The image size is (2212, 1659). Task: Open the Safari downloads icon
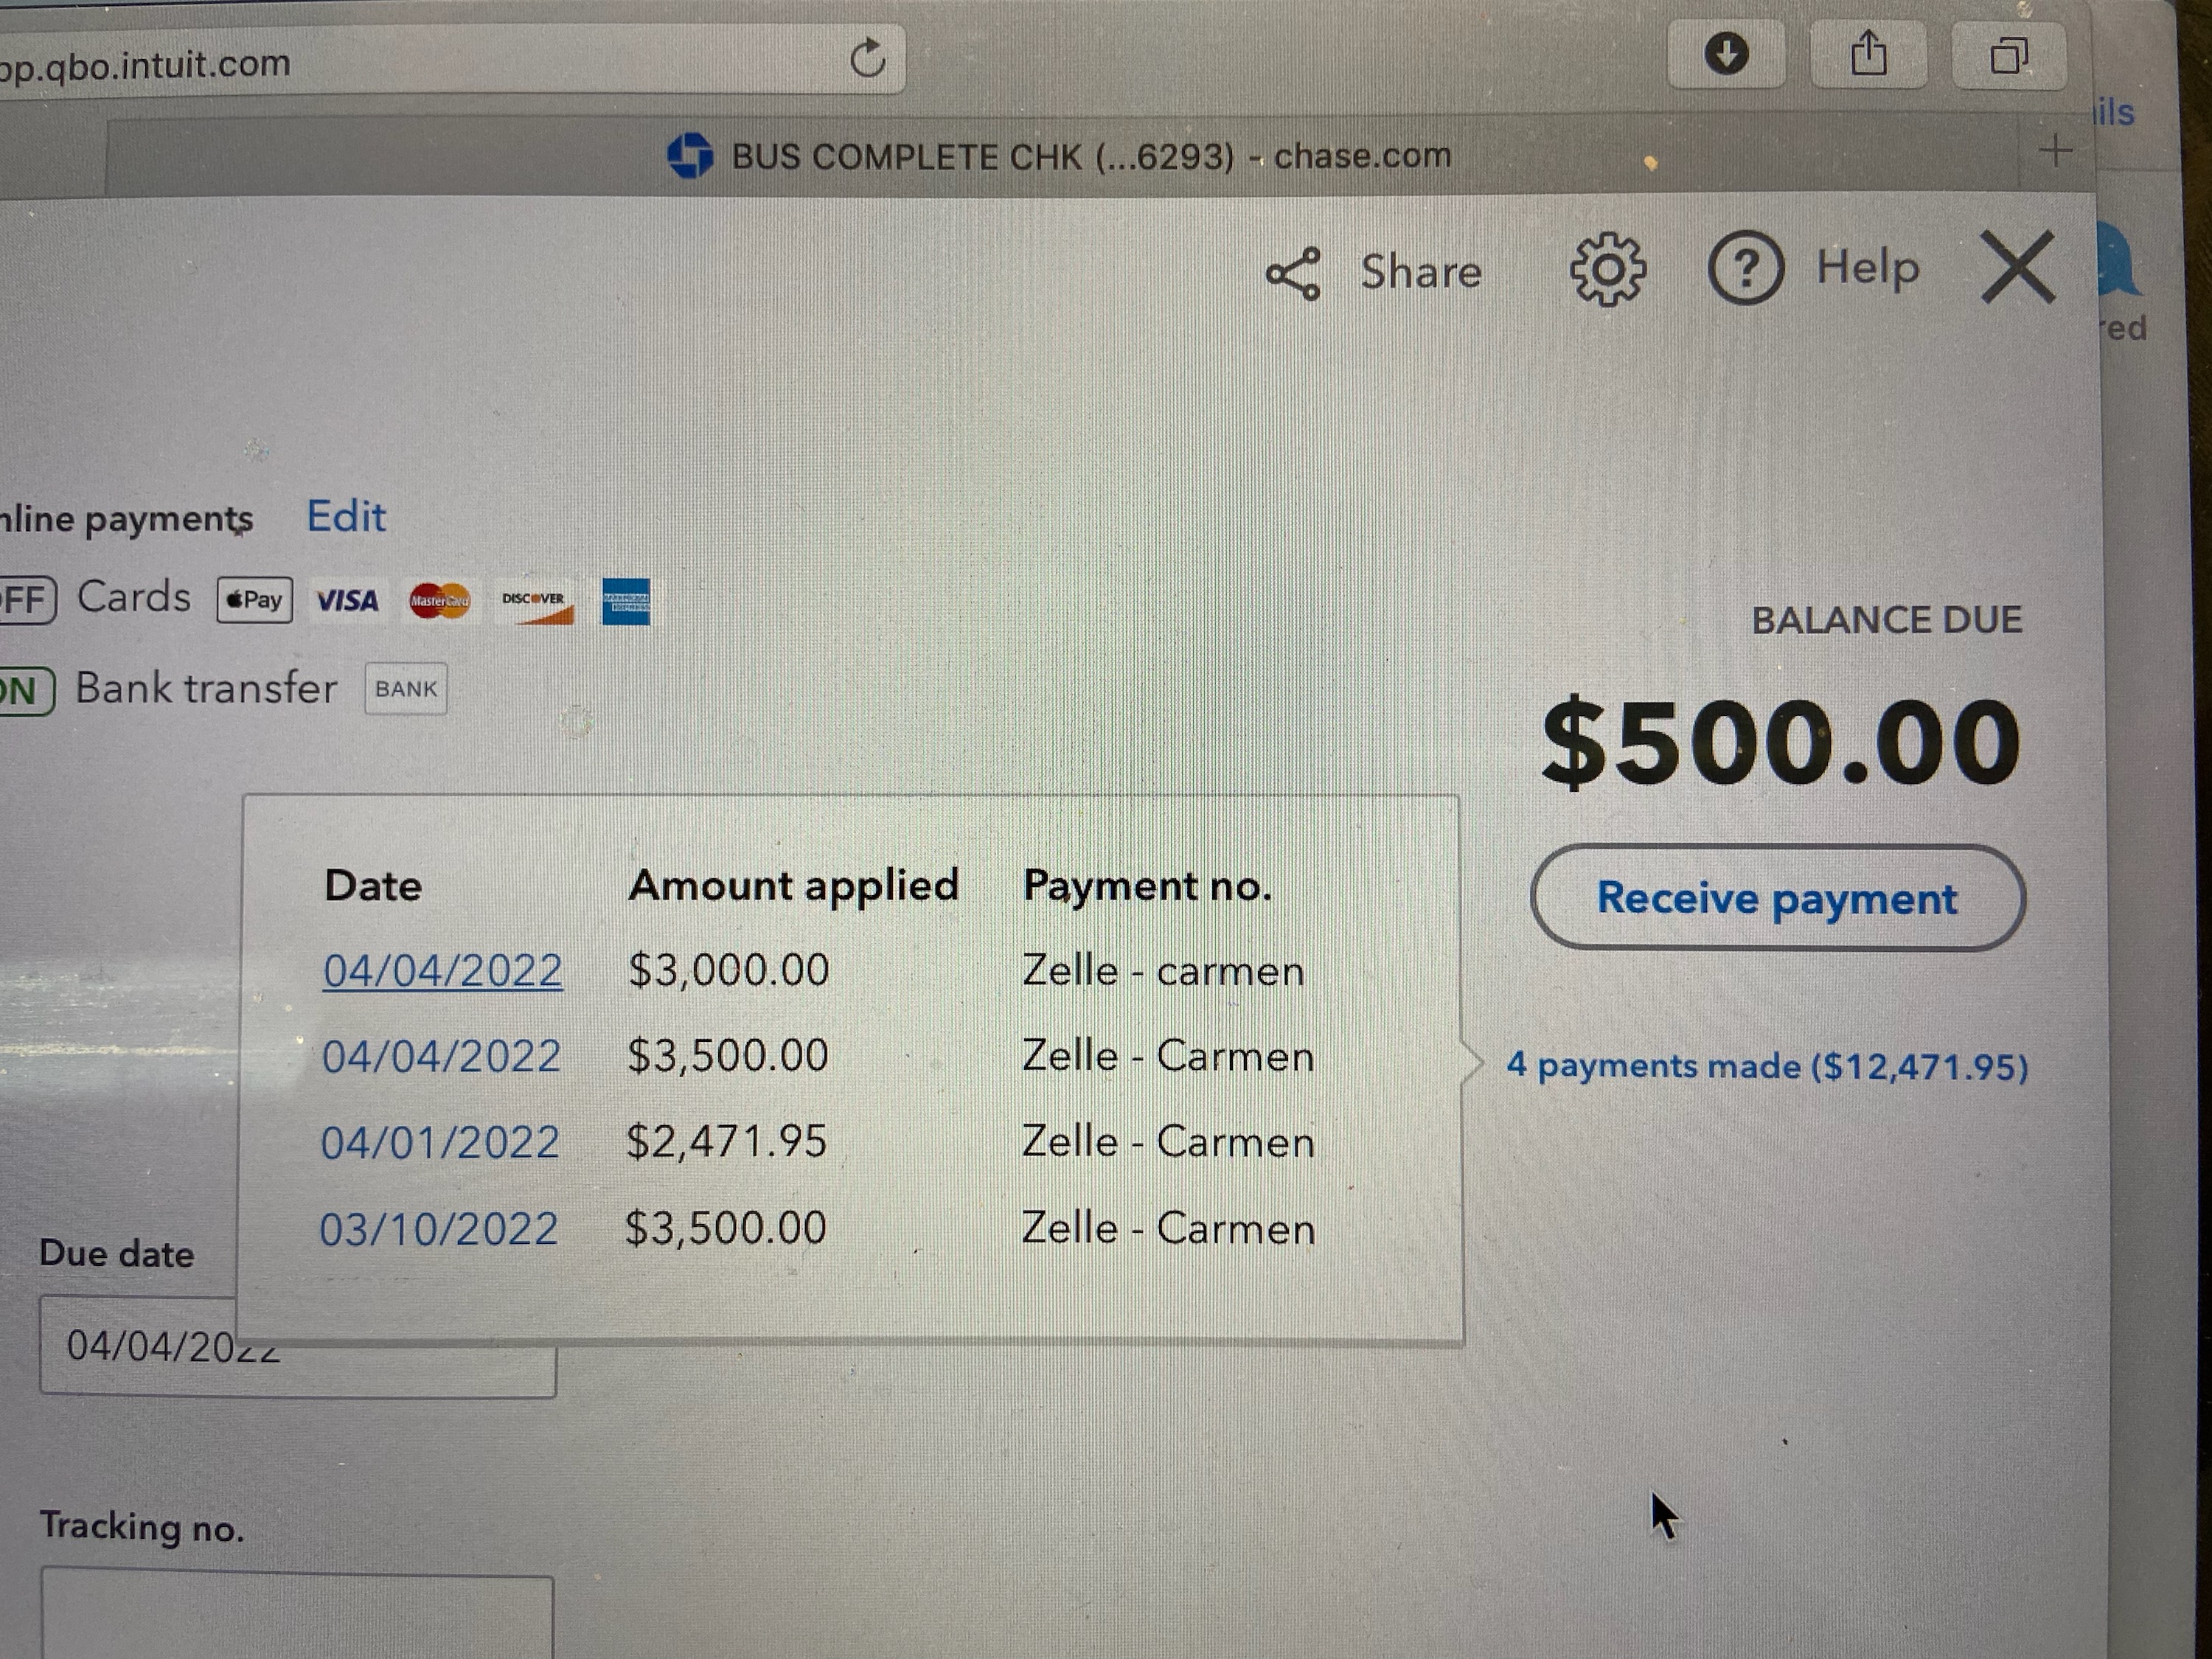(1726, 53)
